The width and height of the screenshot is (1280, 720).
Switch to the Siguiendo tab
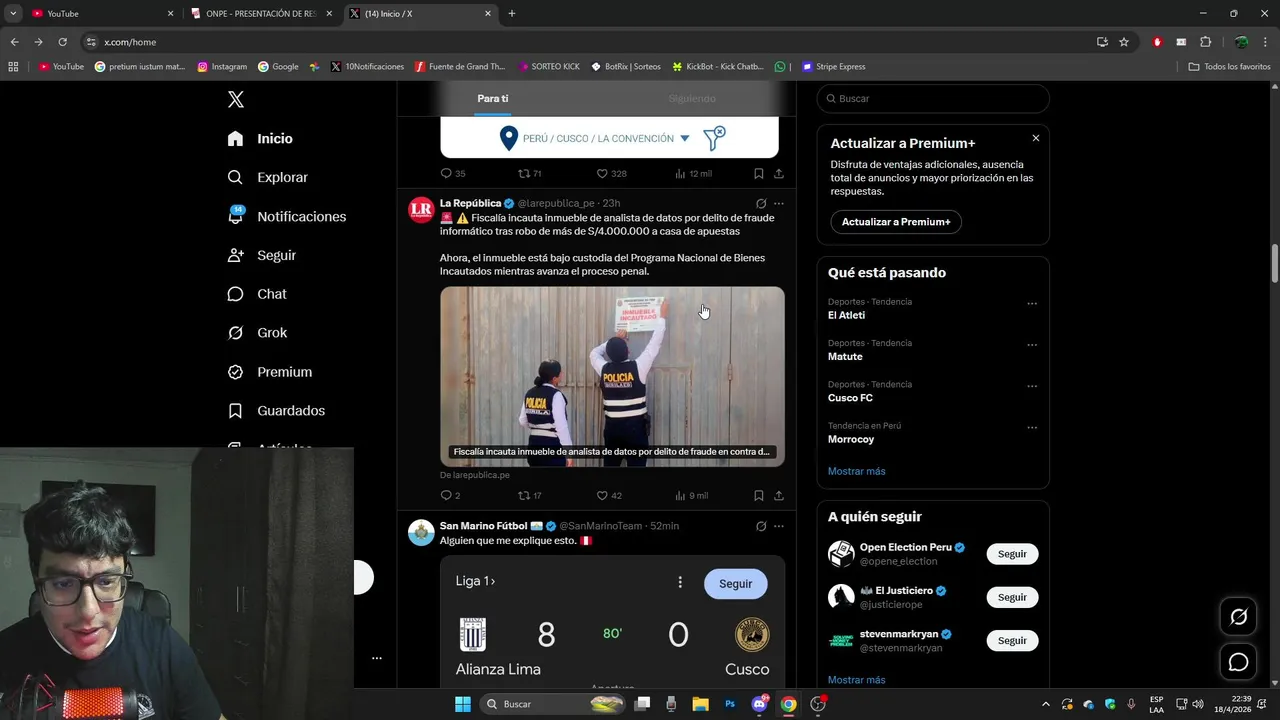coord(692,99)
